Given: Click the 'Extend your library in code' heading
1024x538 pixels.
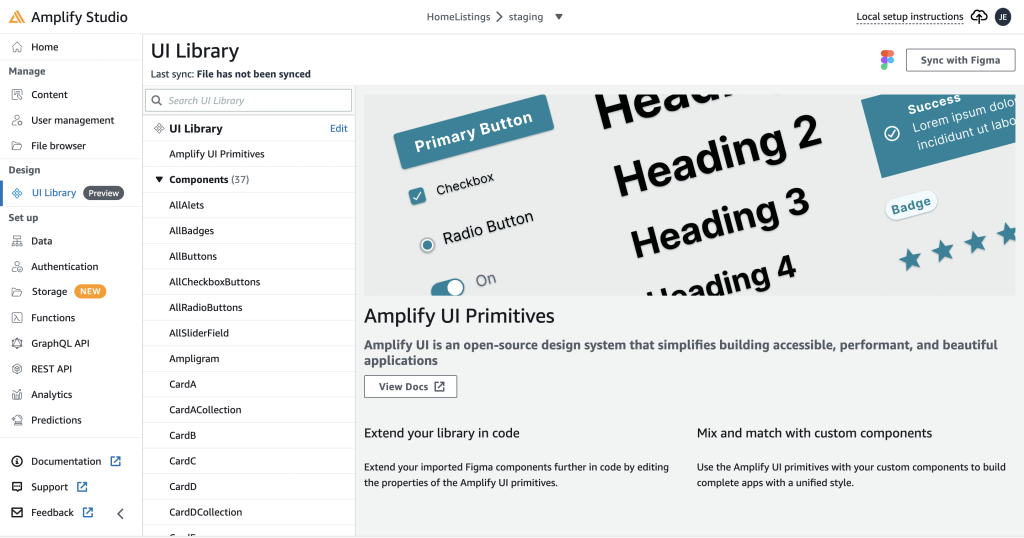Looking at the screenshot, I should (441, 434).
